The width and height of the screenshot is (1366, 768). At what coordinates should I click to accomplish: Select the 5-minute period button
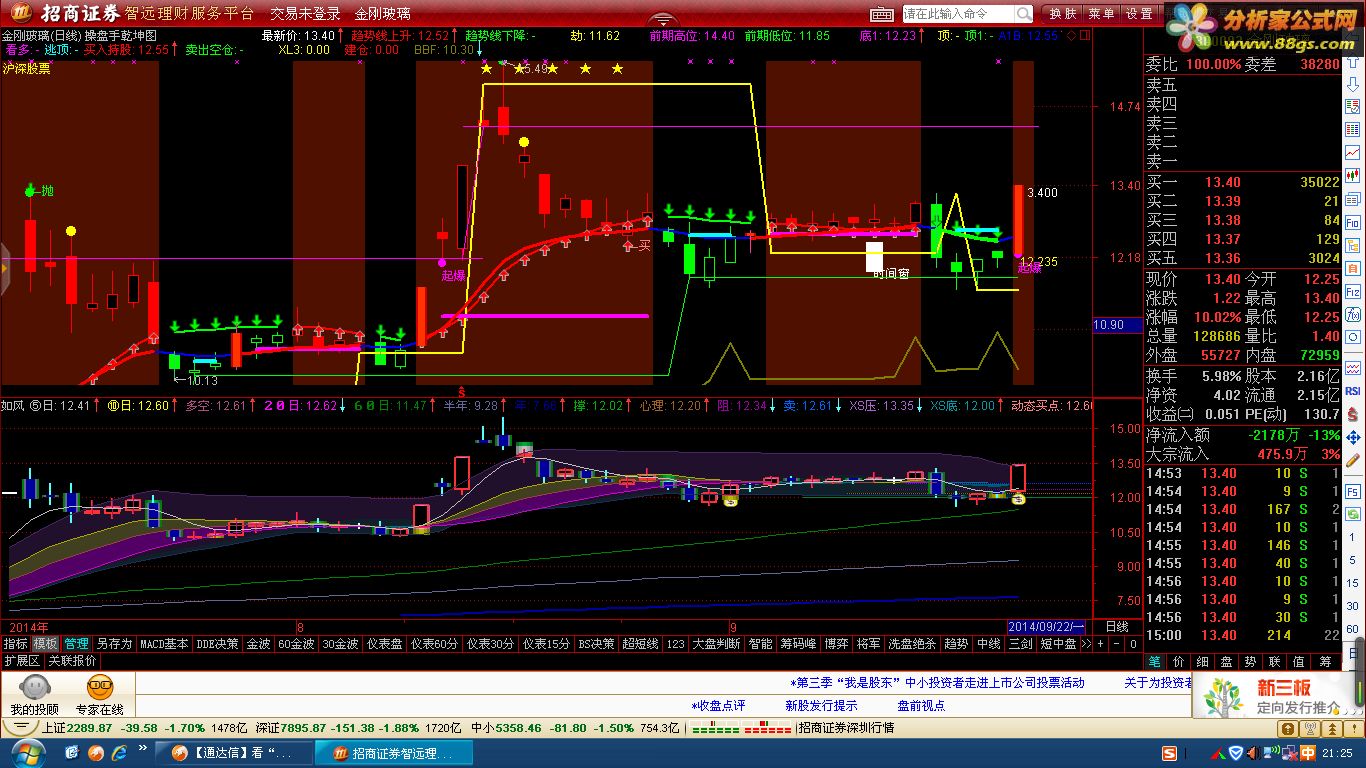coord(1353,562)
